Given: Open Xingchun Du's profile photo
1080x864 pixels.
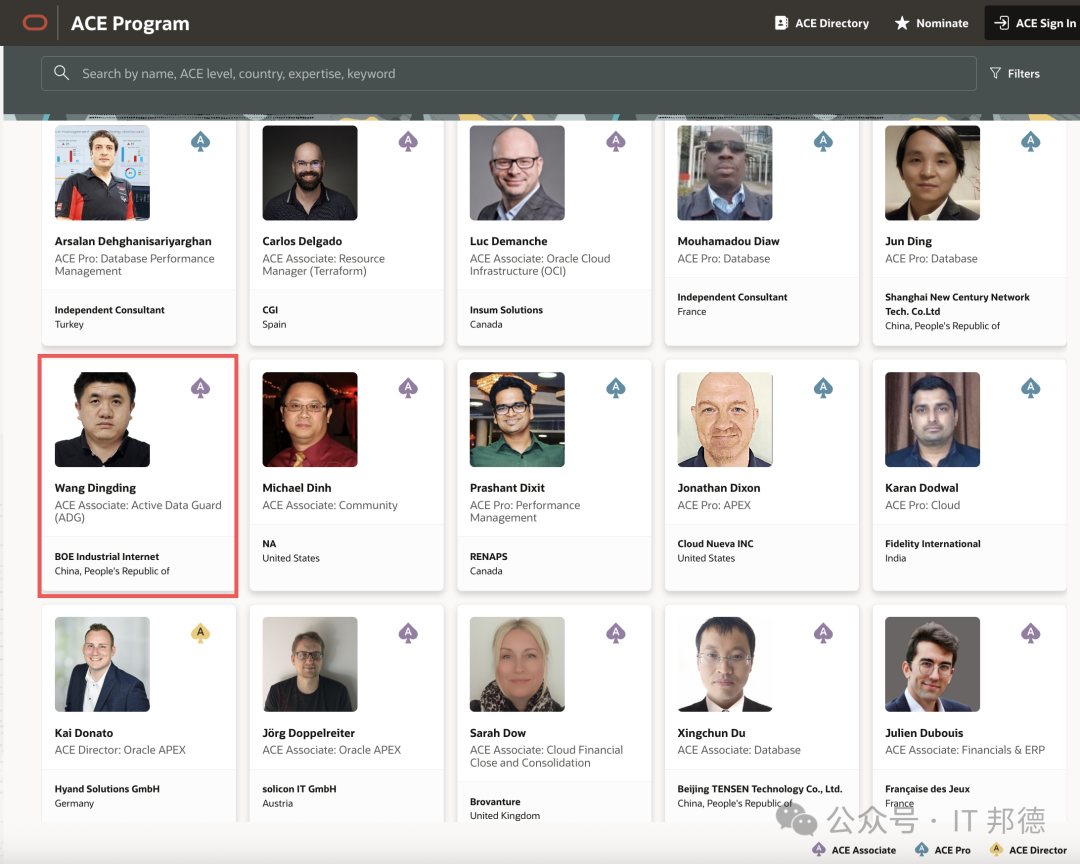Looking at the screenshot, I should tap(725, 664).
